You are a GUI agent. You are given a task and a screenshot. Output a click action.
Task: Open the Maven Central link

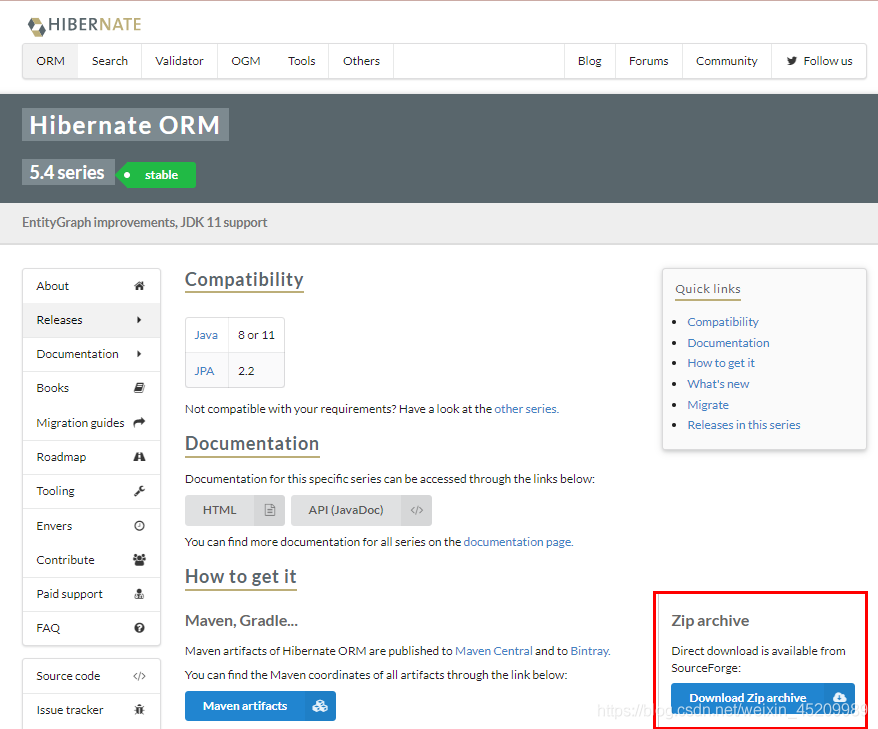click(494, 651)
